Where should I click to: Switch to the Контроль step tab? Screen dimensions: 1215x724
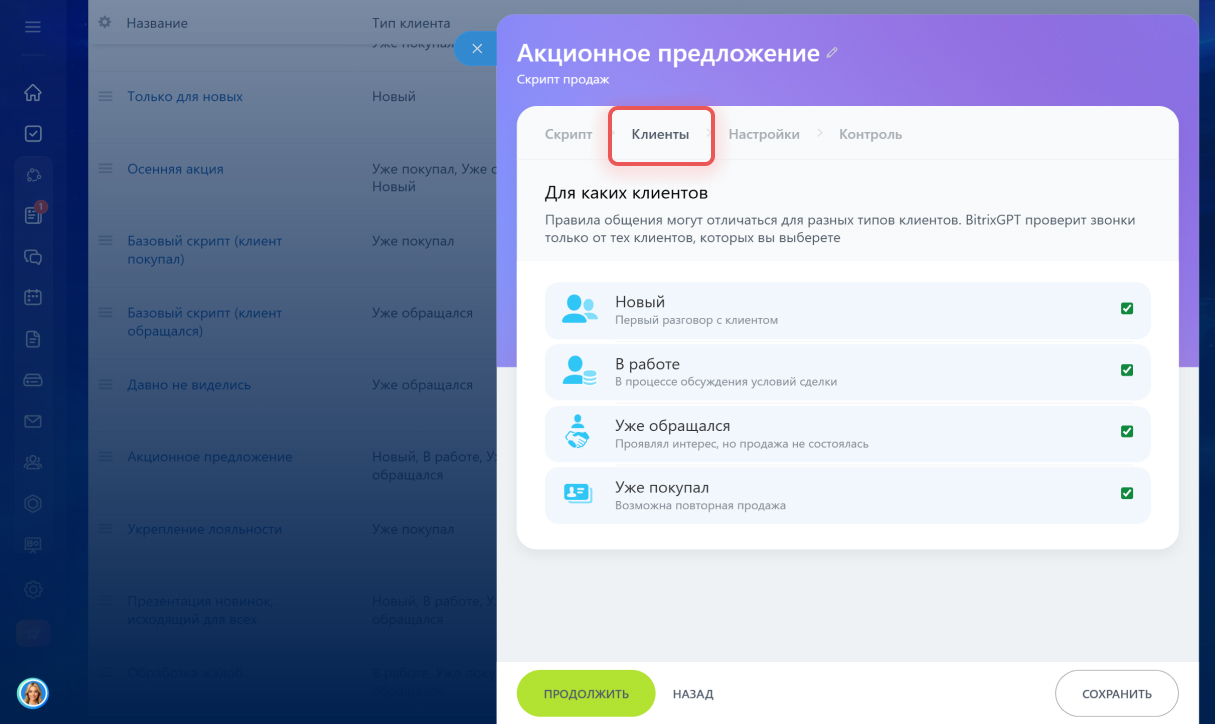point(870,134)
